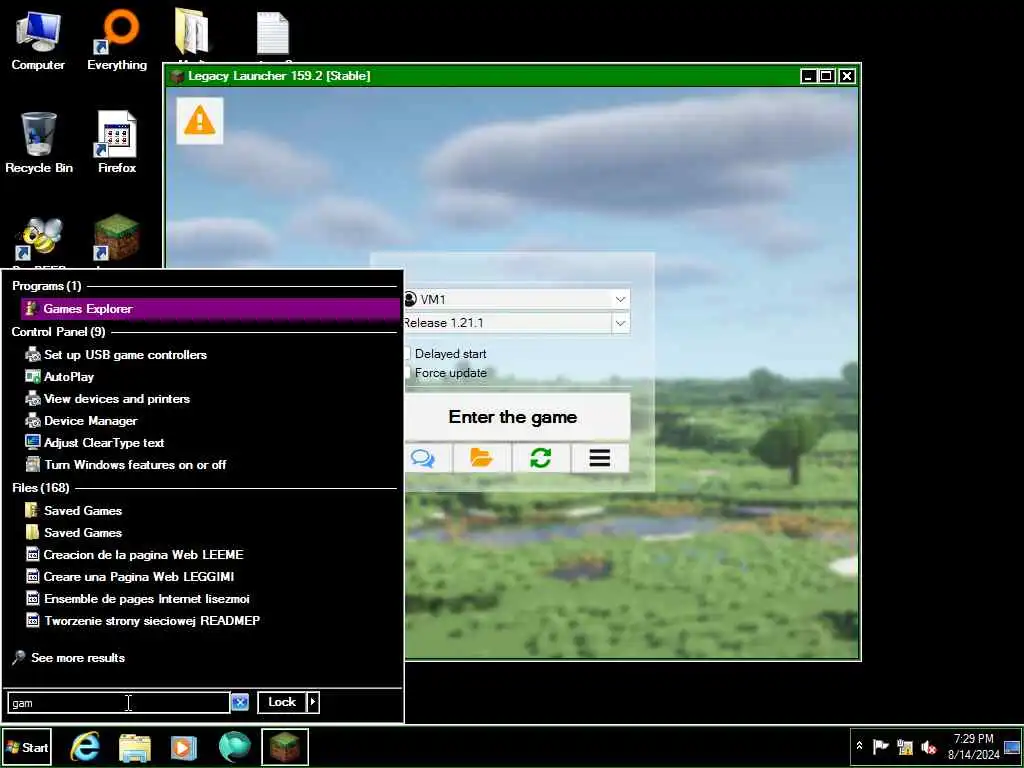Click the Minecraft grass block desktop shortcut
The height and width of the screenshot is (768, 1024).
point(116,238)
